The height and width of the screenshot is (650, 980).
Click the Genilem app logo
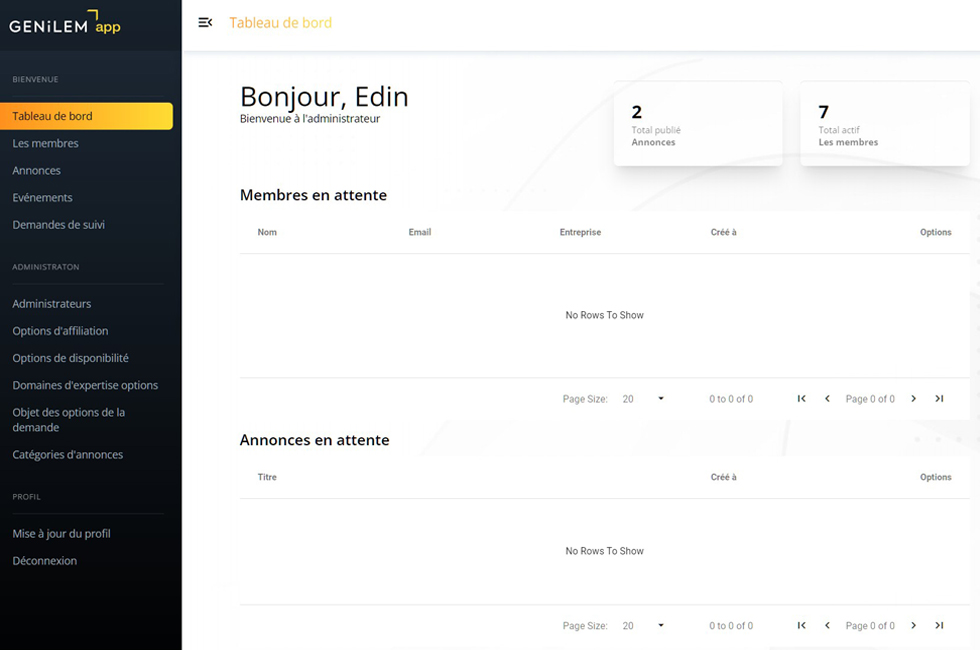tap(66, 24)
